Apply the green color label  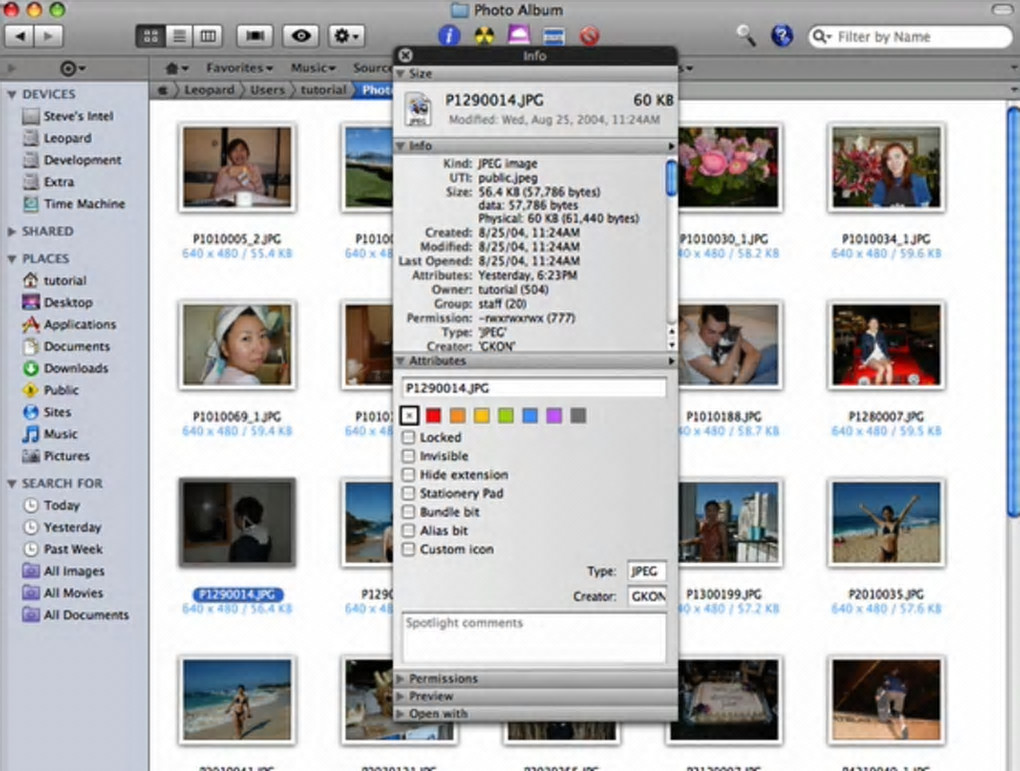(505, 415)
